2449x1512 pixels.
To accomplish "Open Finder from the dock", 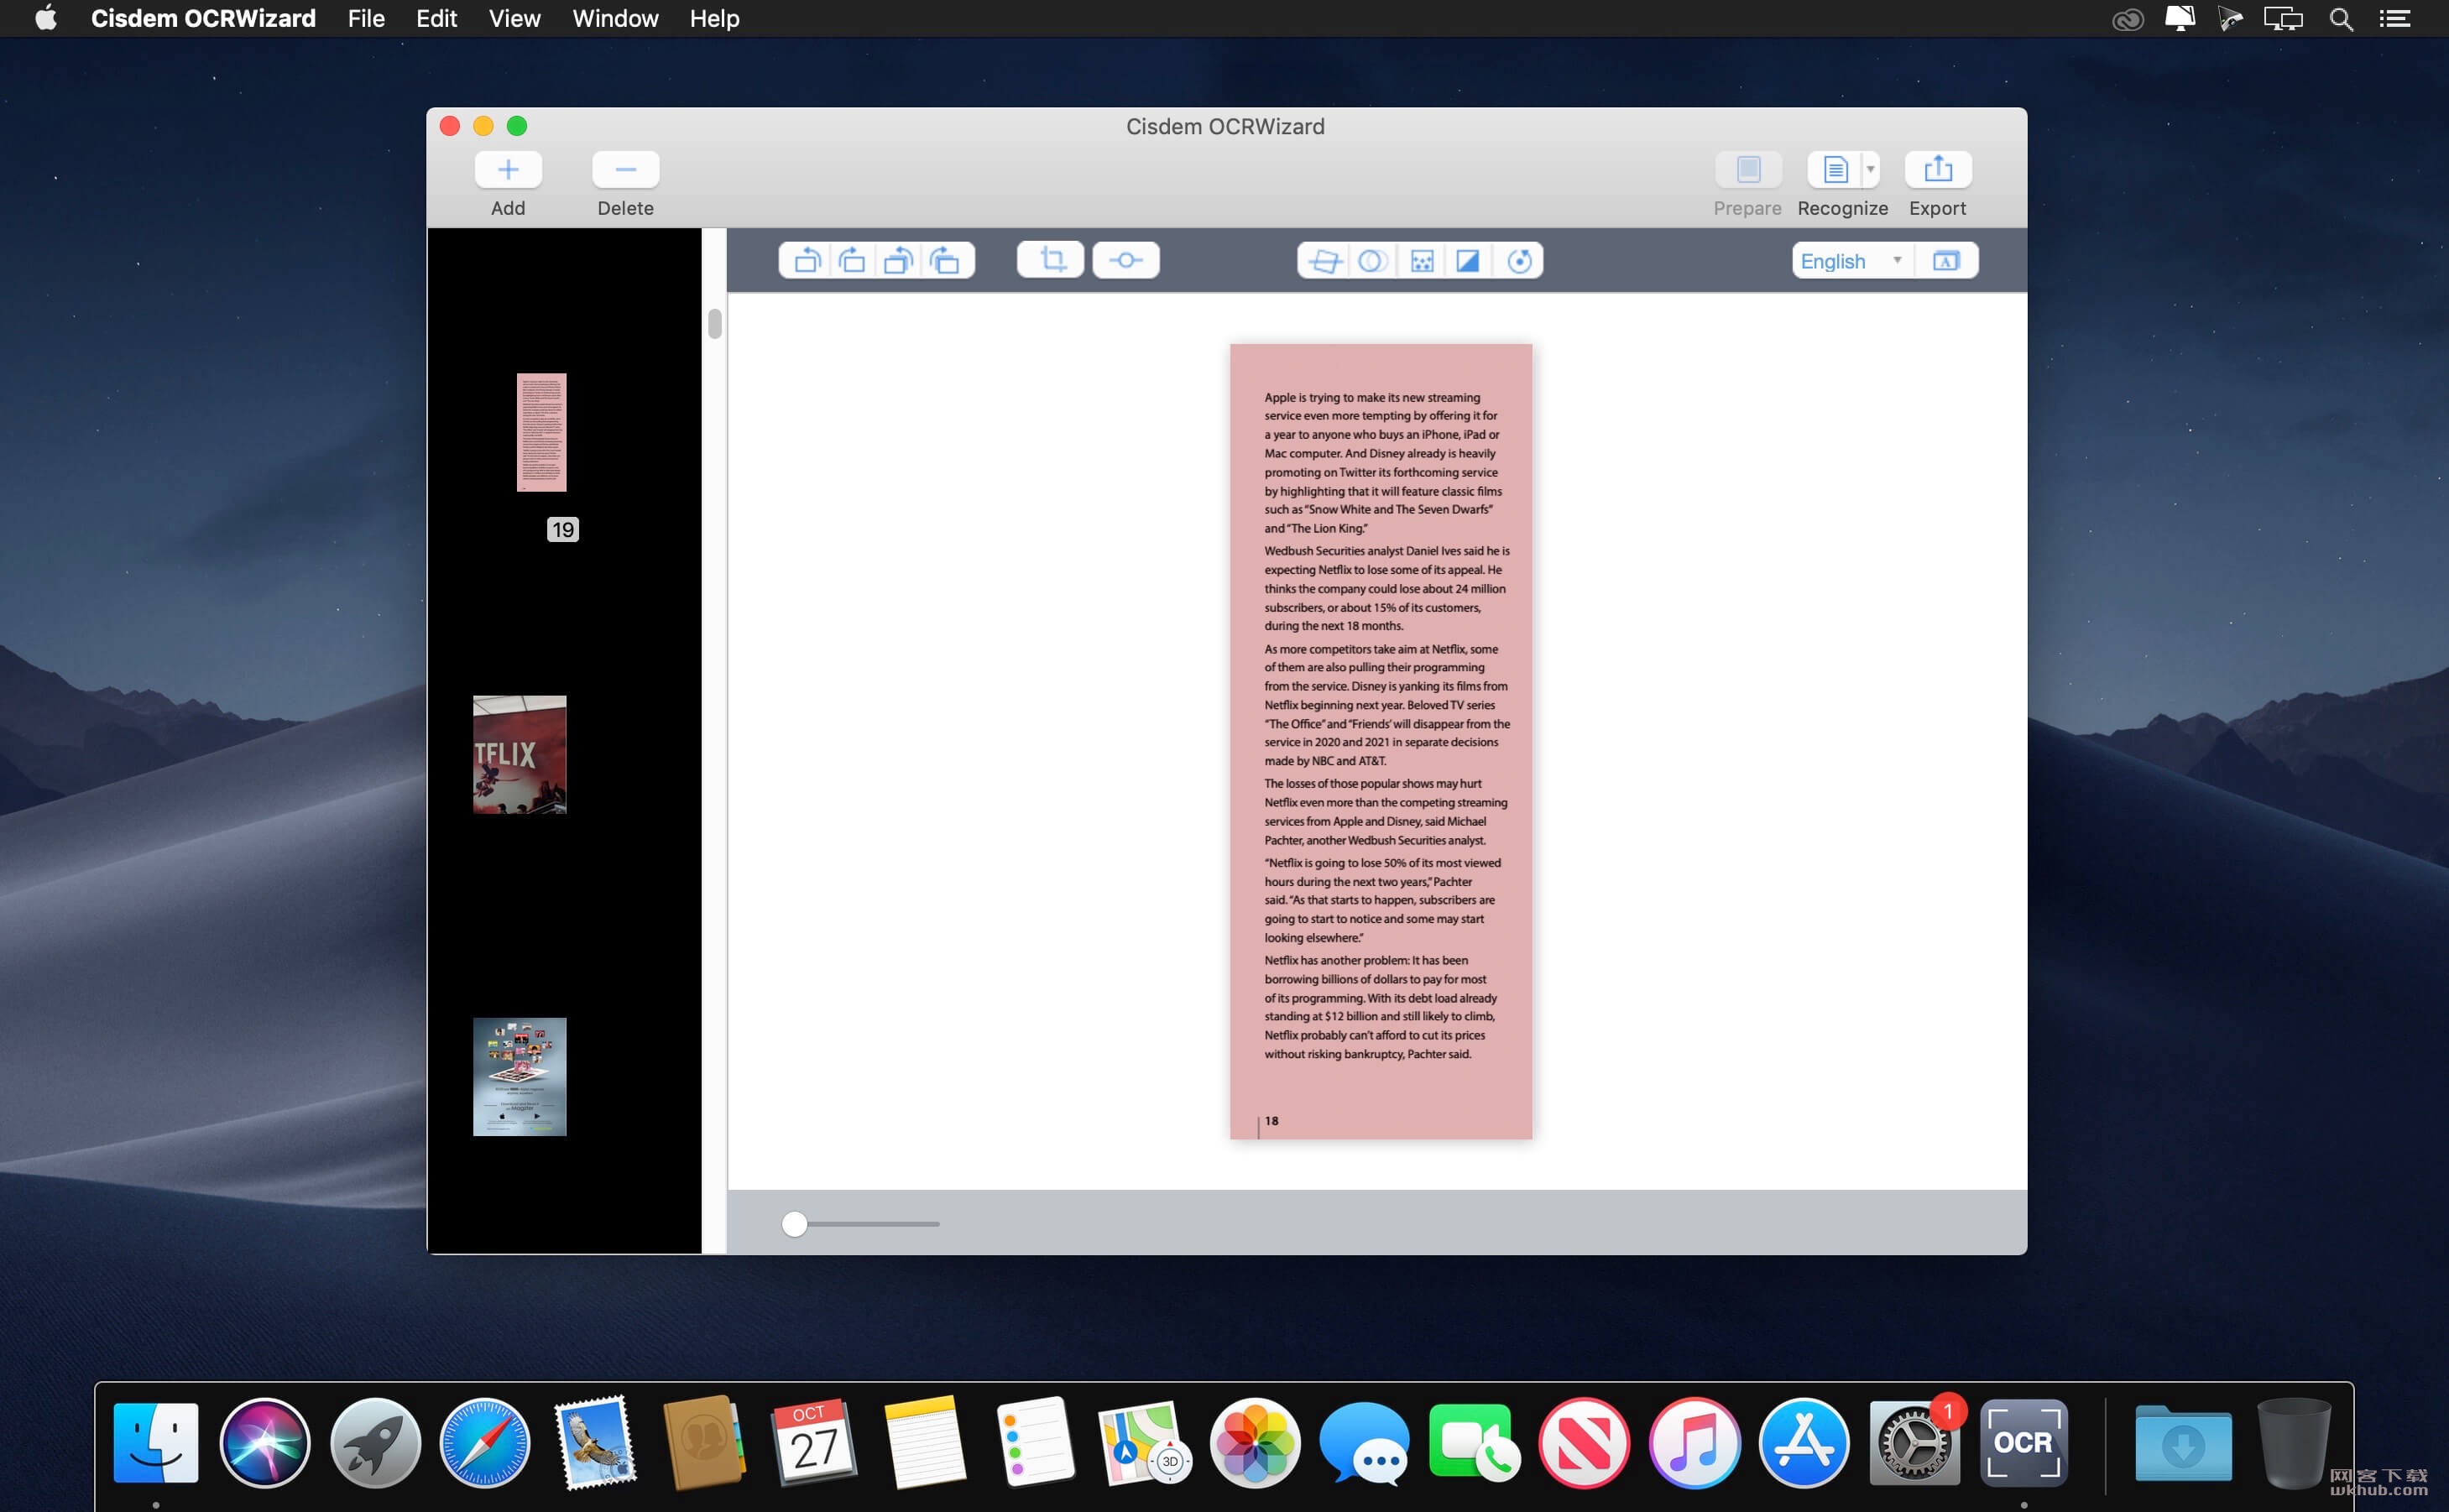I will pyautogui.click(x=156, y=1443).
